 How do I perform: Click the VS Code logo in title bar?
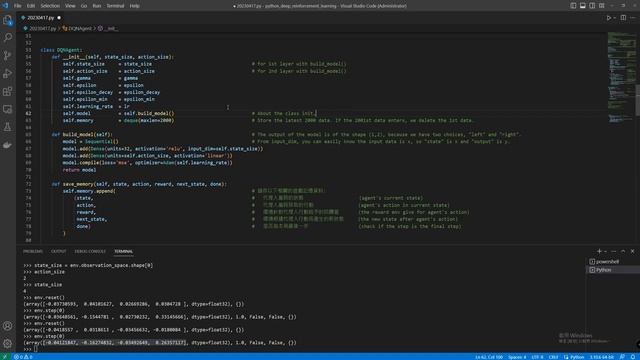(5, 6)
